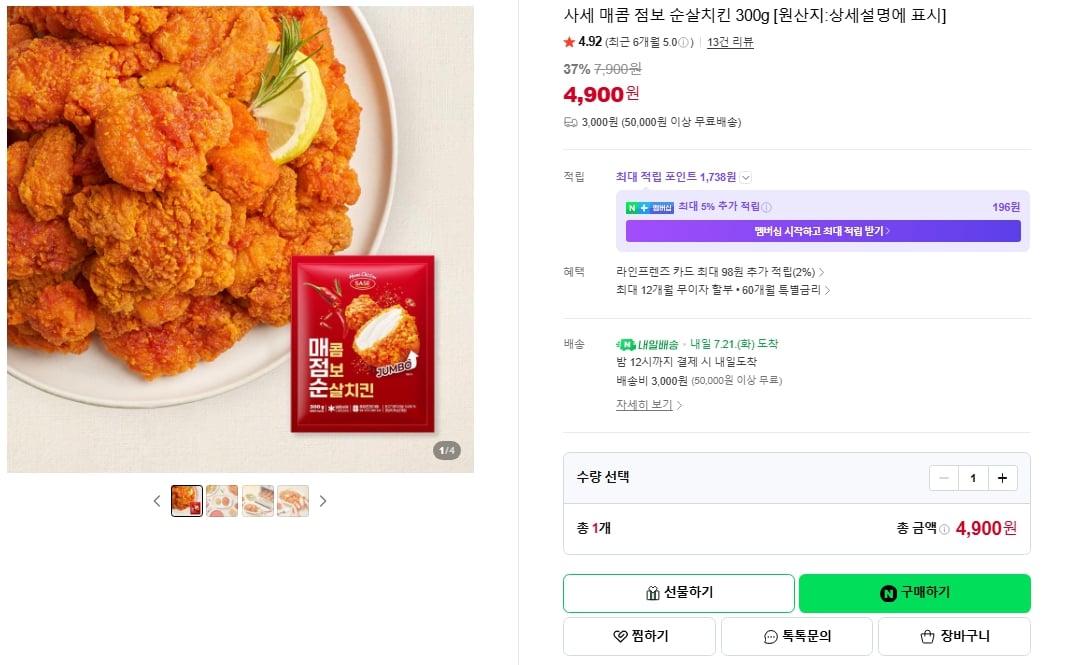
Task: Click the quantity input field showing 1
Action: (x=973, y=478)
